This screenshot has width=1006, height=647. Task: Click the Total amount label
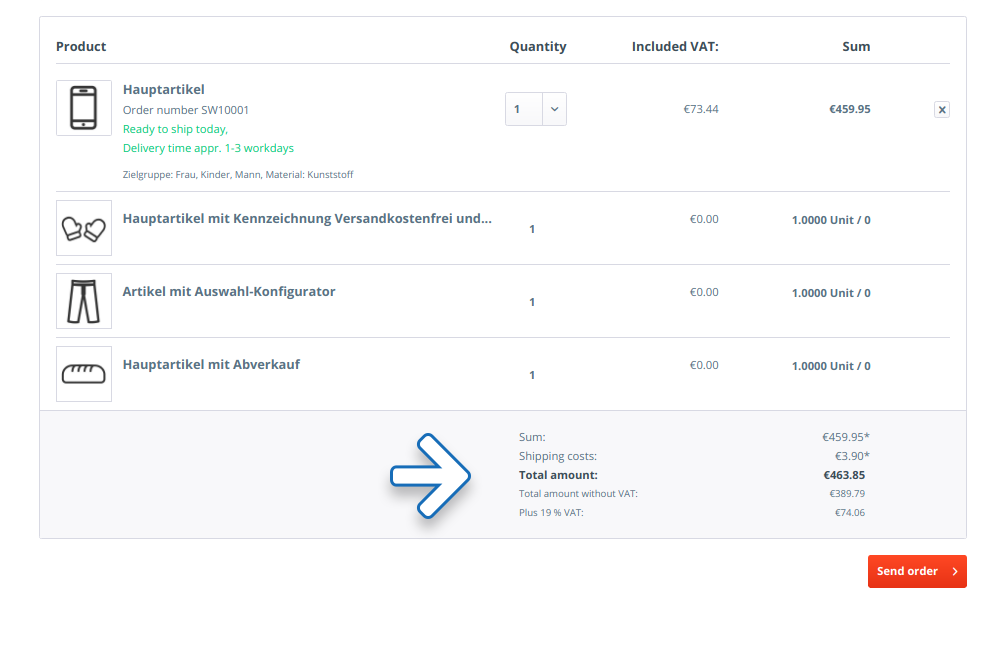coord(558,476)
